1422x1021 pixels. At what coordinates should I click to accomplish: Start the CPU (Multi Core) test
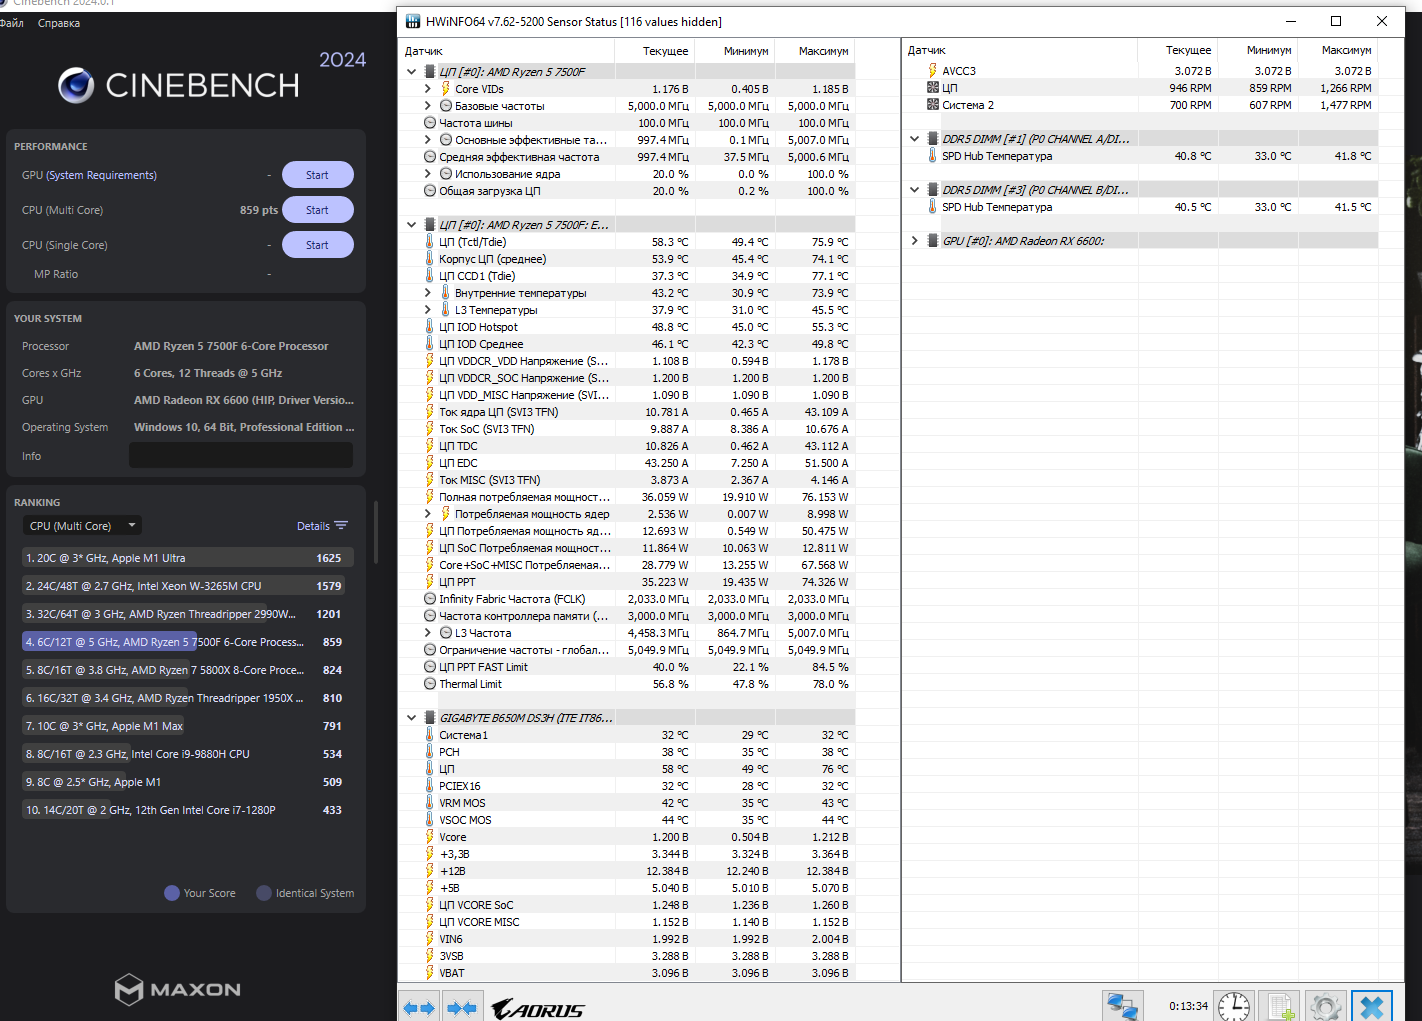pyautogui.click(x=317, y=210)
